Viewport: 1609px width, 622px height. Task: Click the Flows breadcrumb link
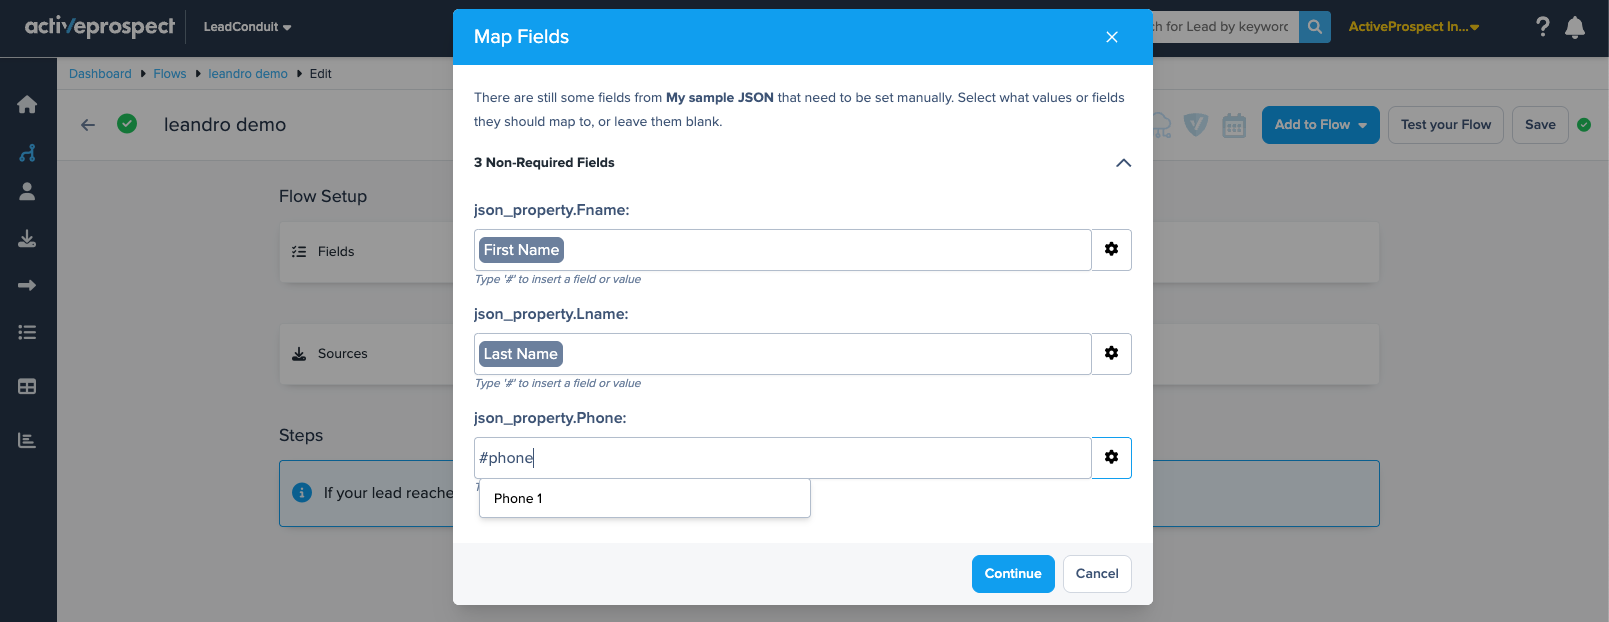[x=169, y=74]
